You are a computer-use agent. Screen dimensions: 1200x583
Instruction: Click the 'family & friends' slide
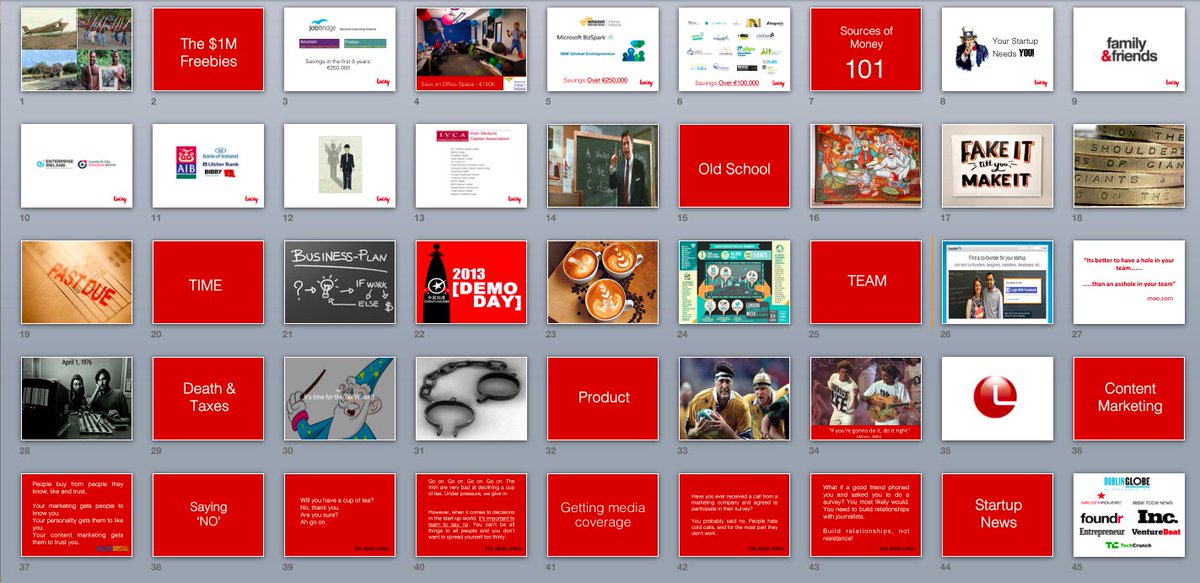tap(1129, 49)
